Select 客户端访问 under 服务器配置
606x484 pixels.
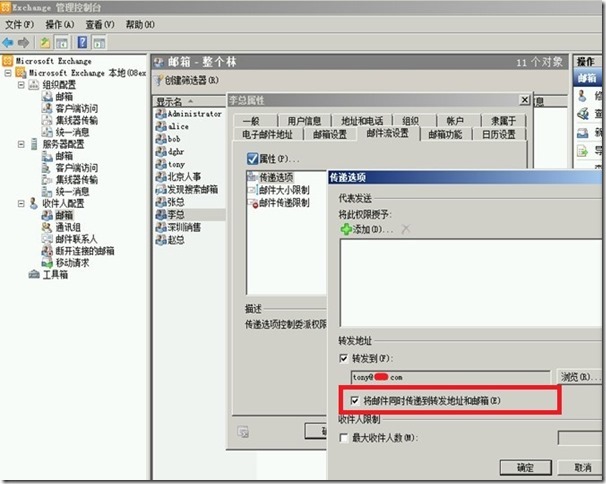[70, 168]
